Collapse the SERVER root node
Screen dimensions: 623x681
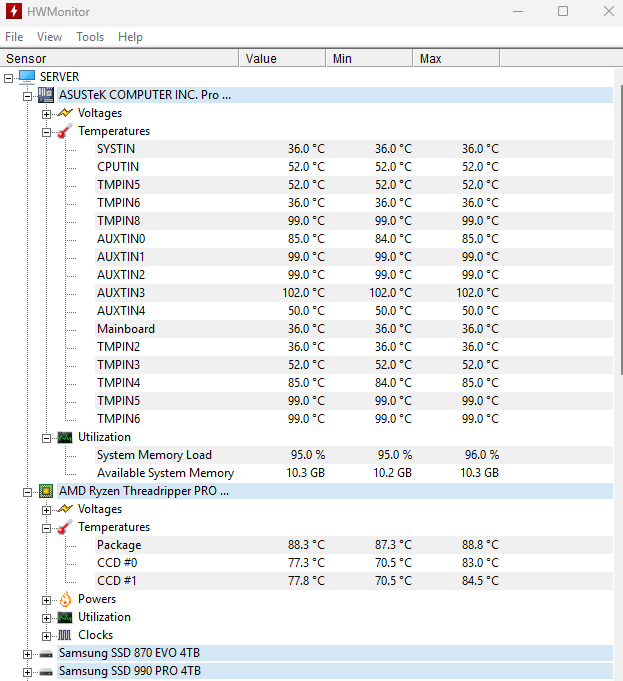coord(8,78)
